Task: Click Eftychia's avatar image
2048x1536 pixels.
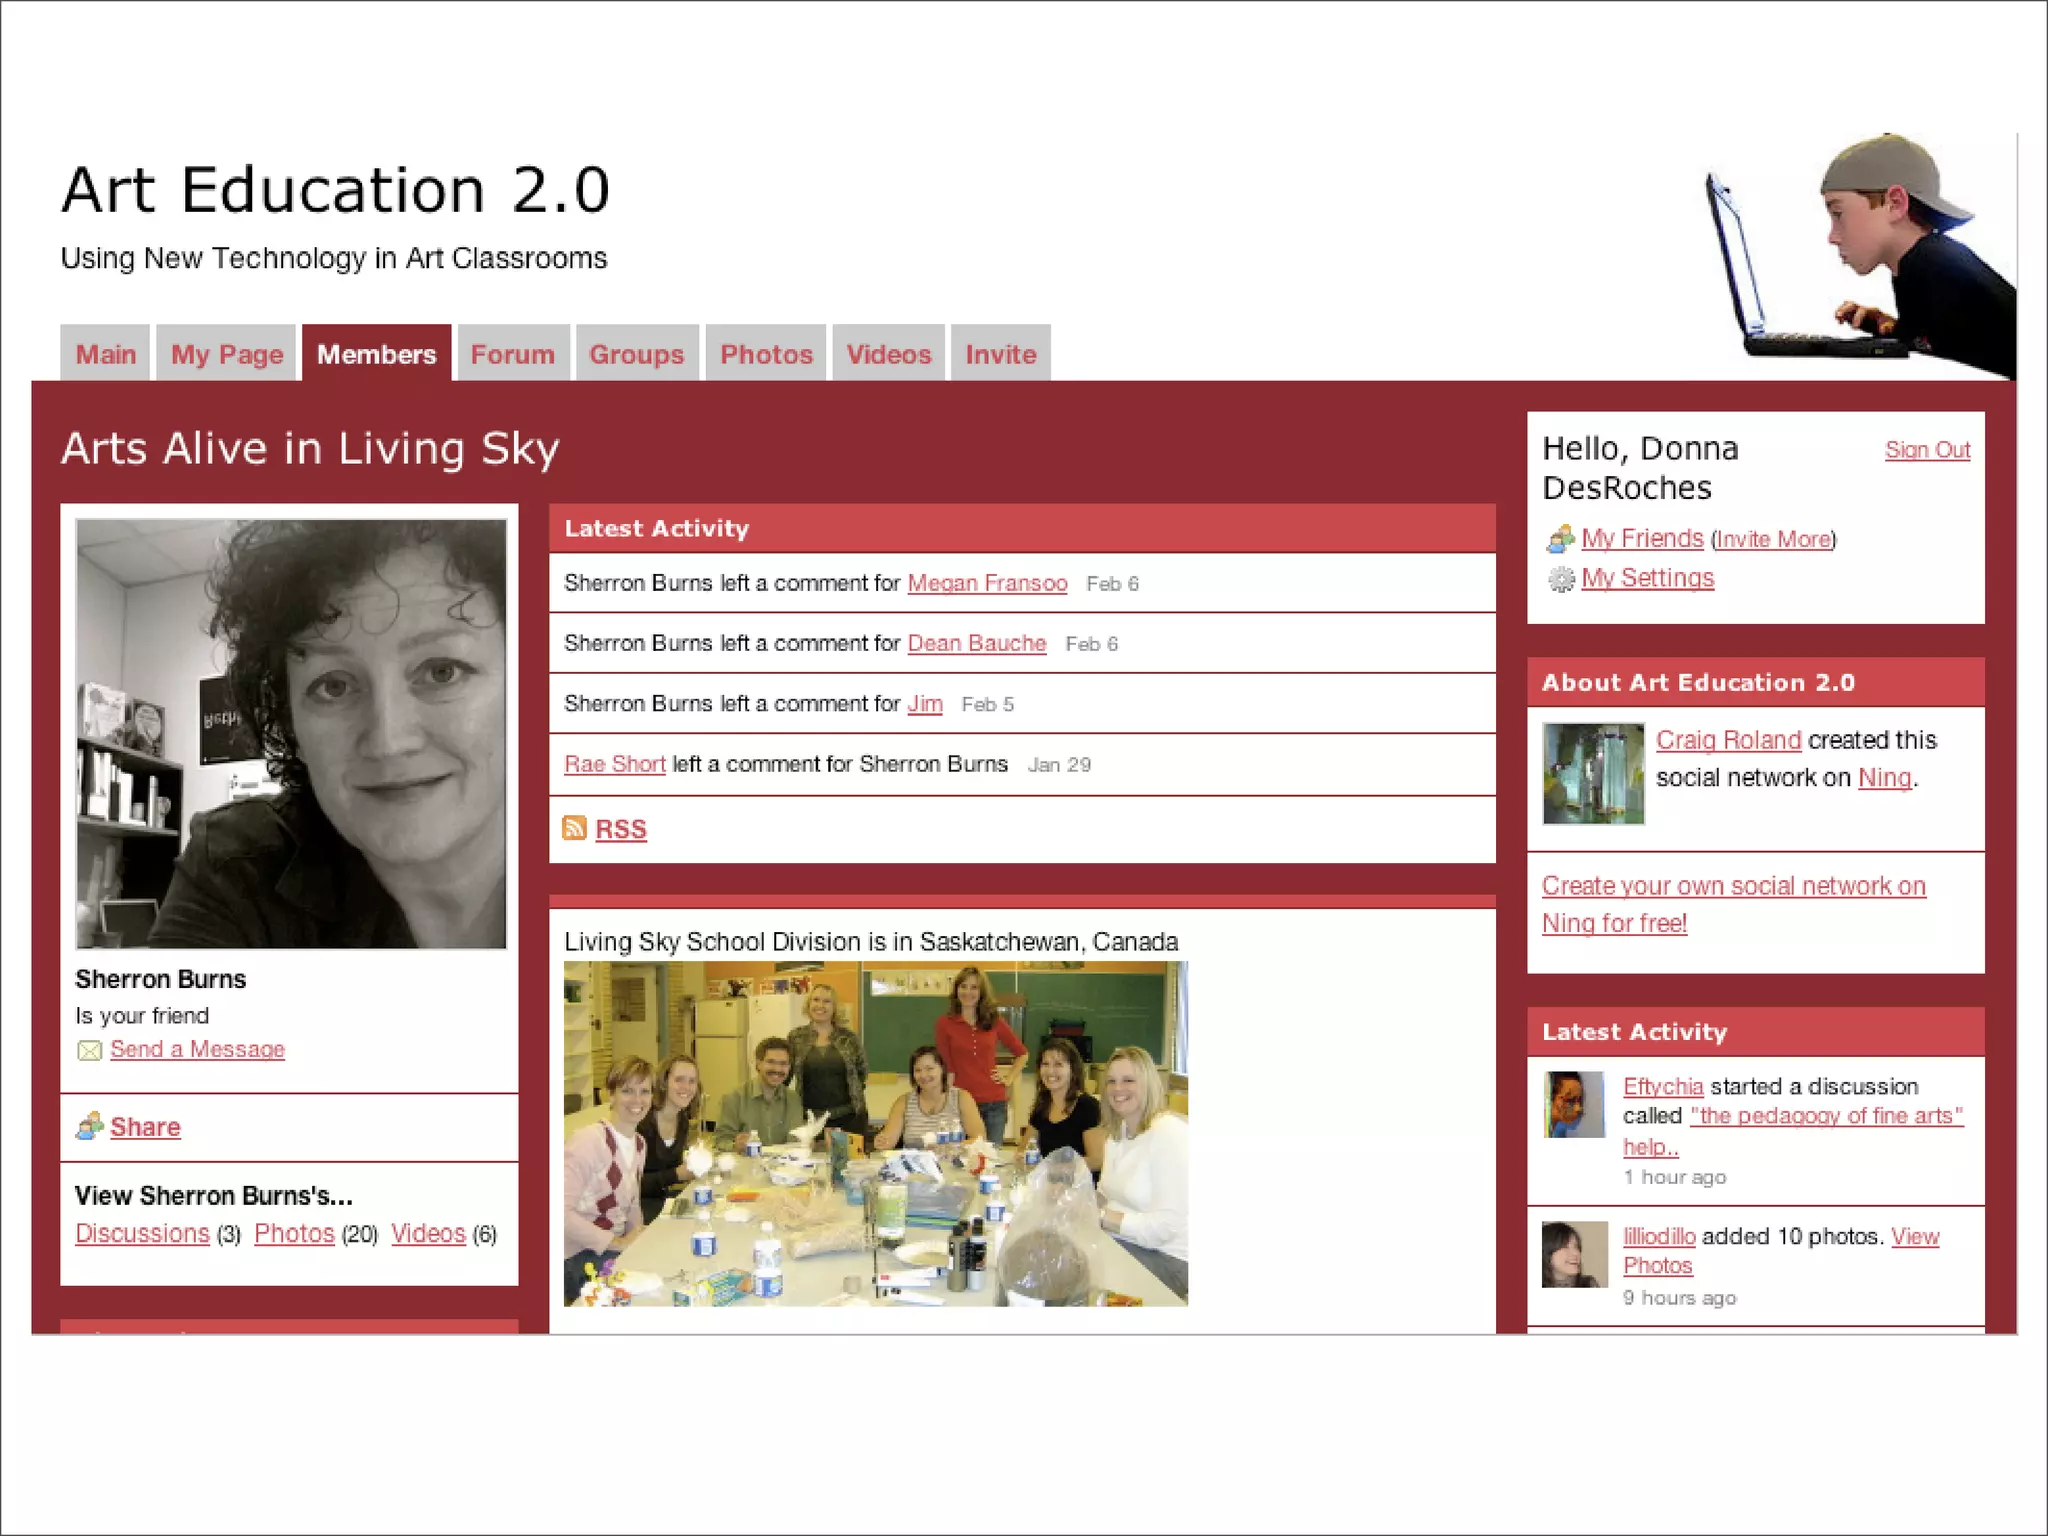Action: (1574, 1104)
